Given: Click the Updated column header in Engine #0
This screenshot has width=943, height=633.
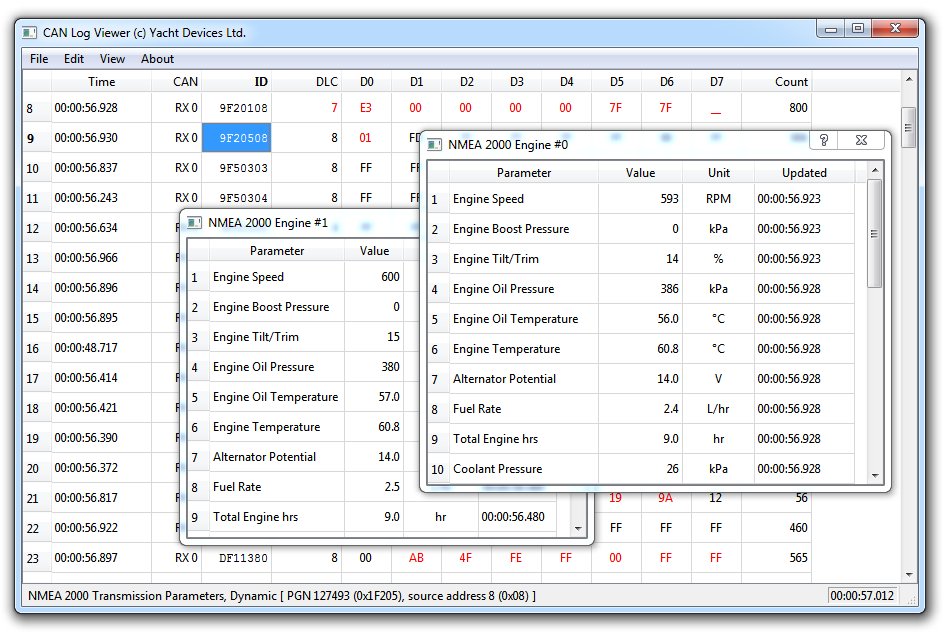Looking at the screenshot, I should (x=804, y=173).
